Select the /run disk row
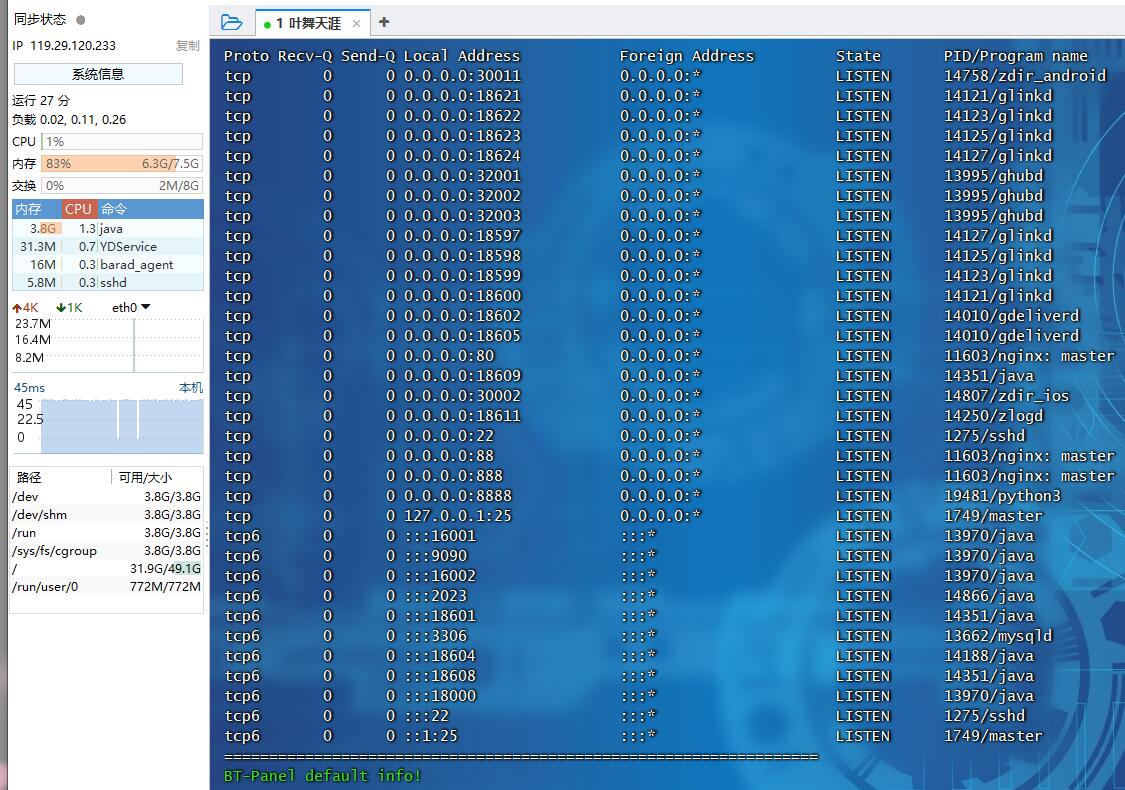Screen dimensions: 1125x790 (106, 532)
